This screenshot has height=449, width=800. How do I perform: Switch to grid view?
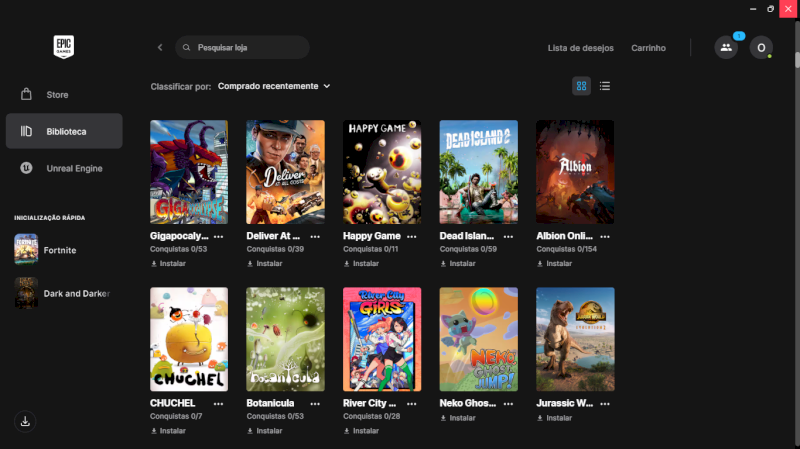[x=581, y=86]
